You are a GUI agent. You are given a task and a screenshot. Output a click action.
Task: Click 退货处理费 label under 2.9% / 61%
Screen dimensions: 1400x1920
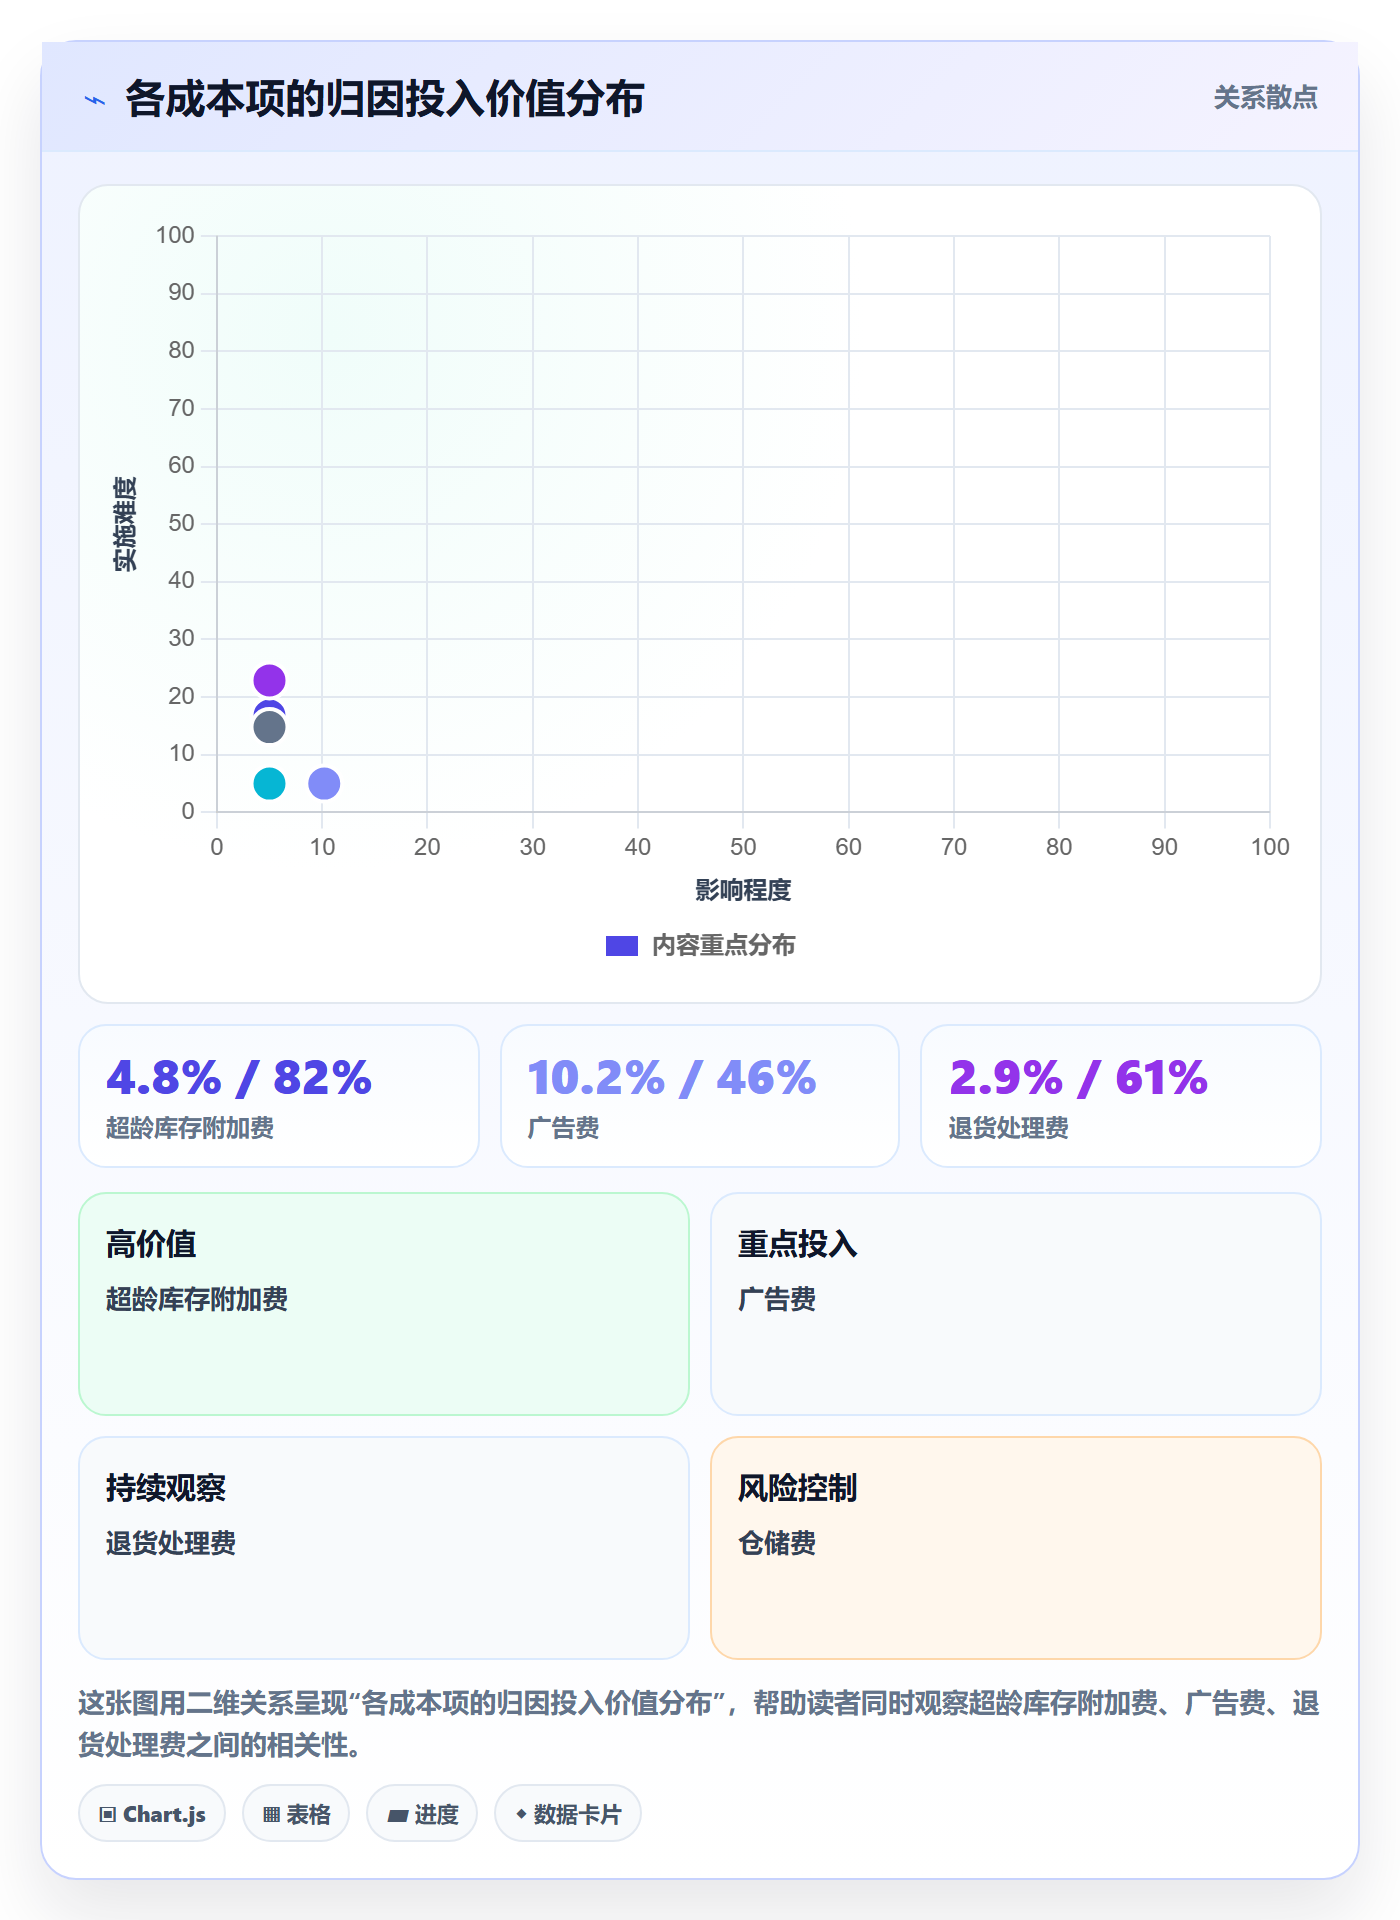pos(1009,1128)
